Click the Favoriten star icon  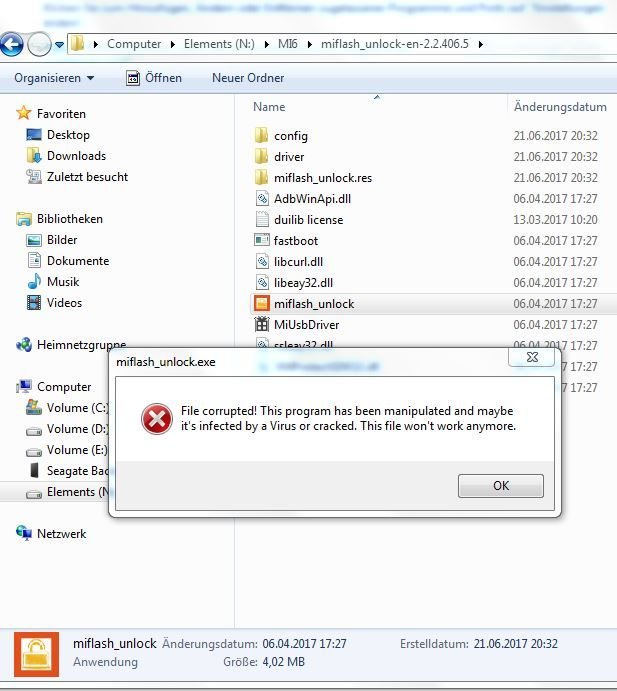24,113
